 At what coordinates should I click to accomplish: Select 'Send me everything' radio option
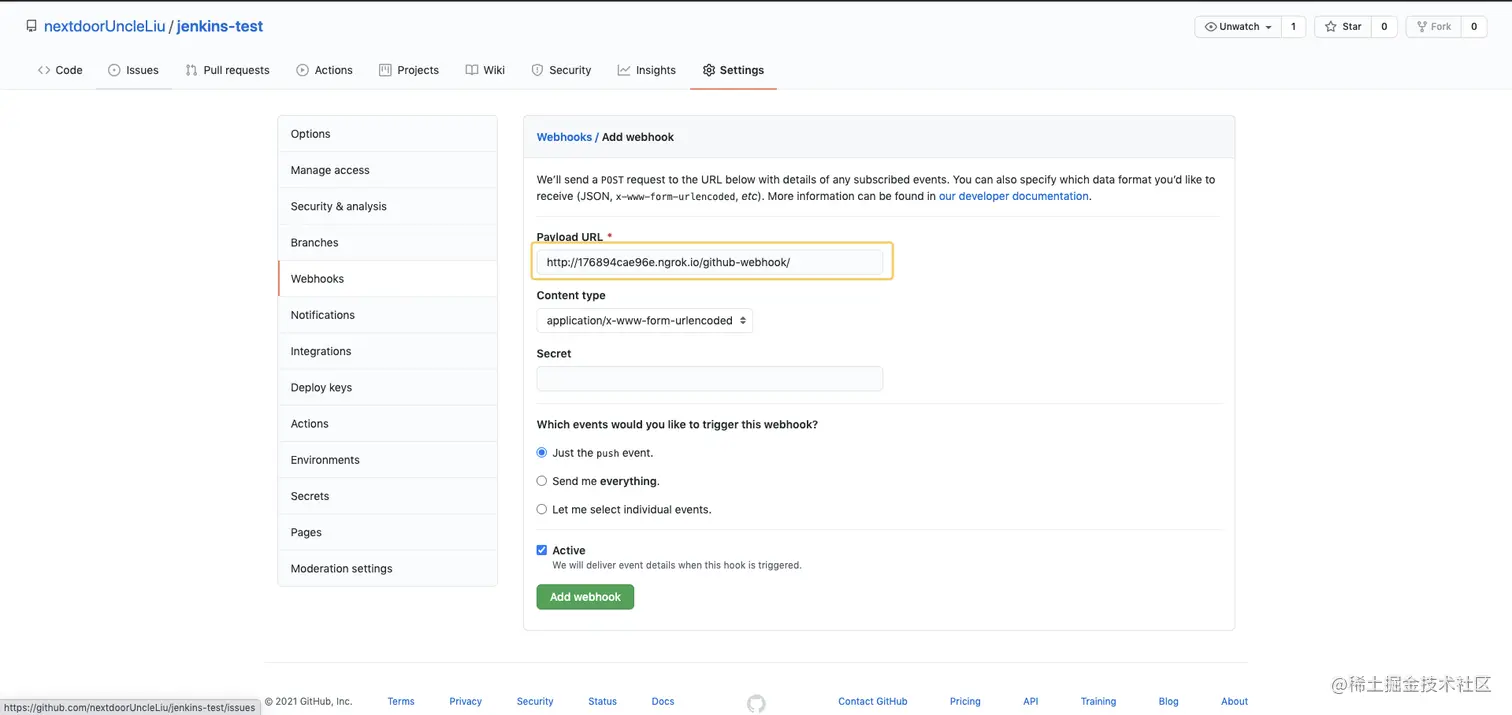[542, 481]
